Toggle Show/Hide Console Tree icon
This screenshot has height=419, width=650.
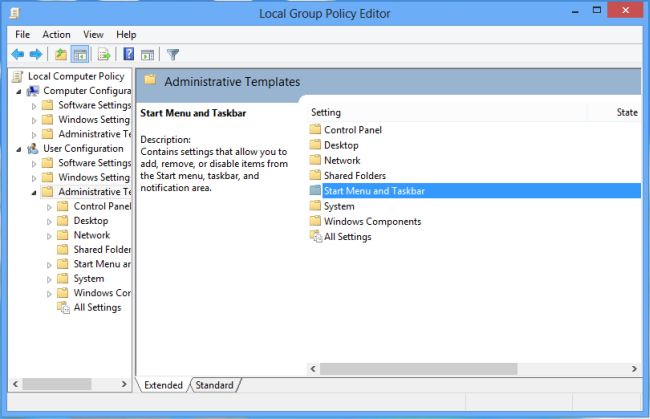click(80, 54)
